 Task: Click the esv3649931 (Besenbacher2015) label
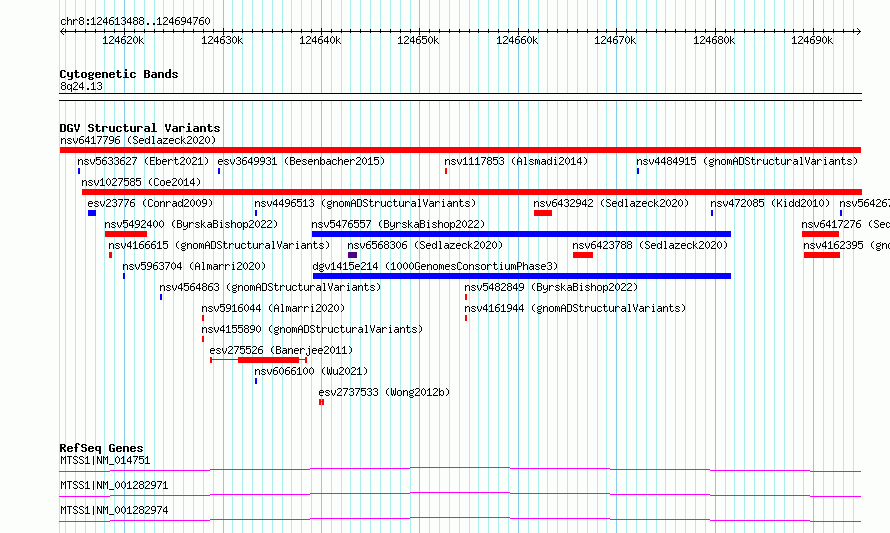(301, 161)
